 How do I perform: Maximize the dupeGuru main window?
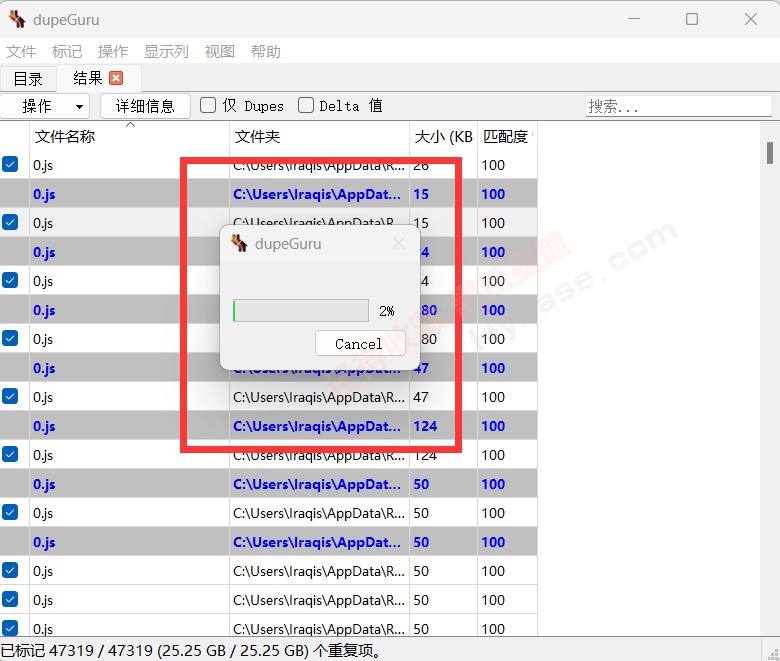pyautogui.click(x=692, y=19)
